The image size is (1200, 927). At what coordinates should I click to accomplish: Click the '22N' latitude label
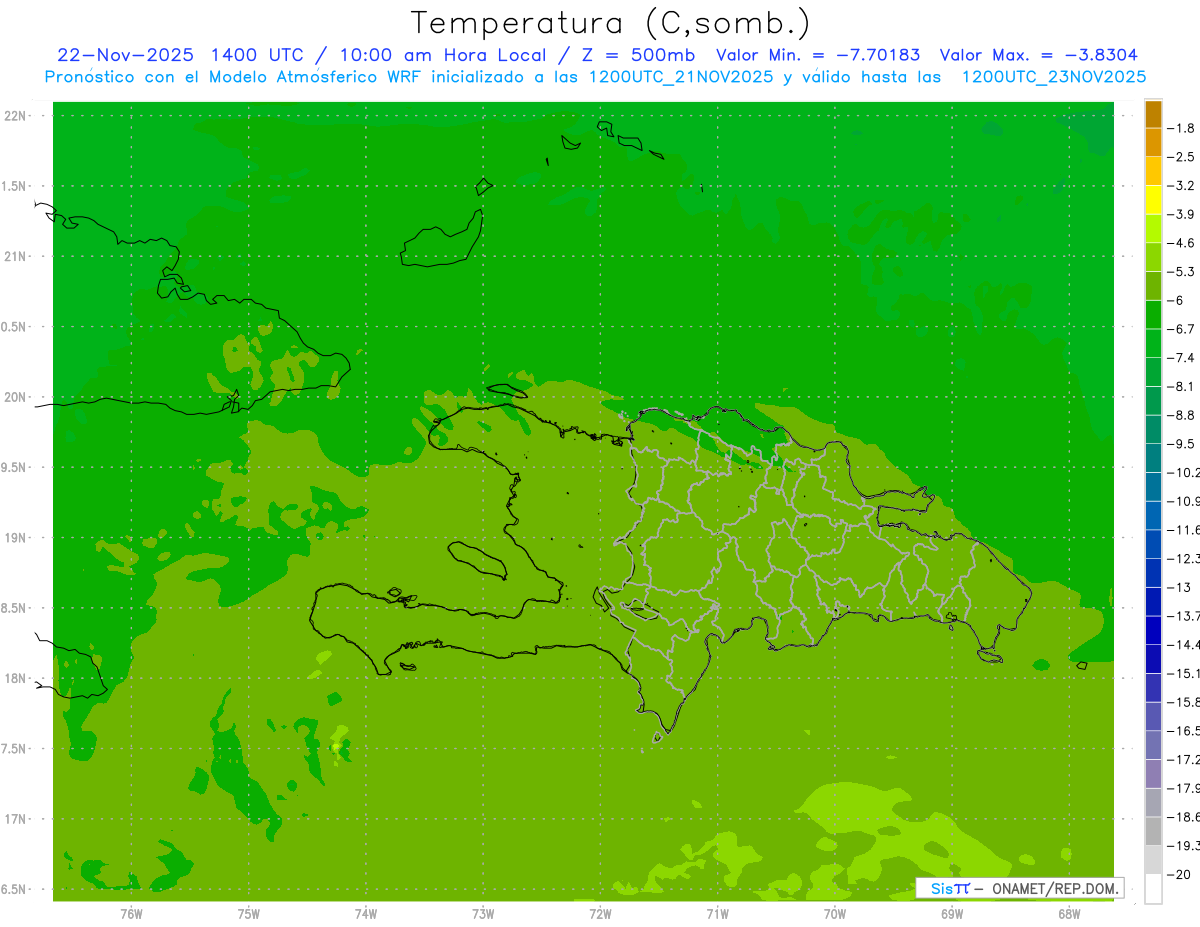point(16,116)
